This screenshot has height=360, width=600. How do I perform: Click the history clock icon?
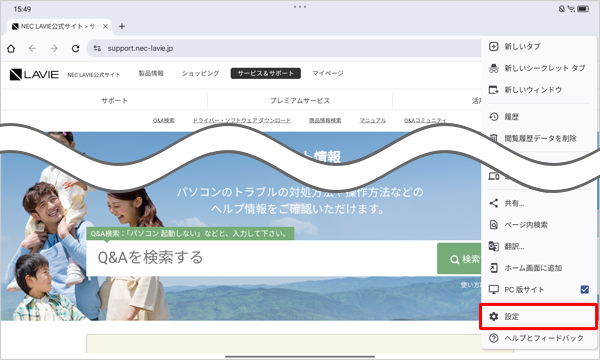pos(494,117)
